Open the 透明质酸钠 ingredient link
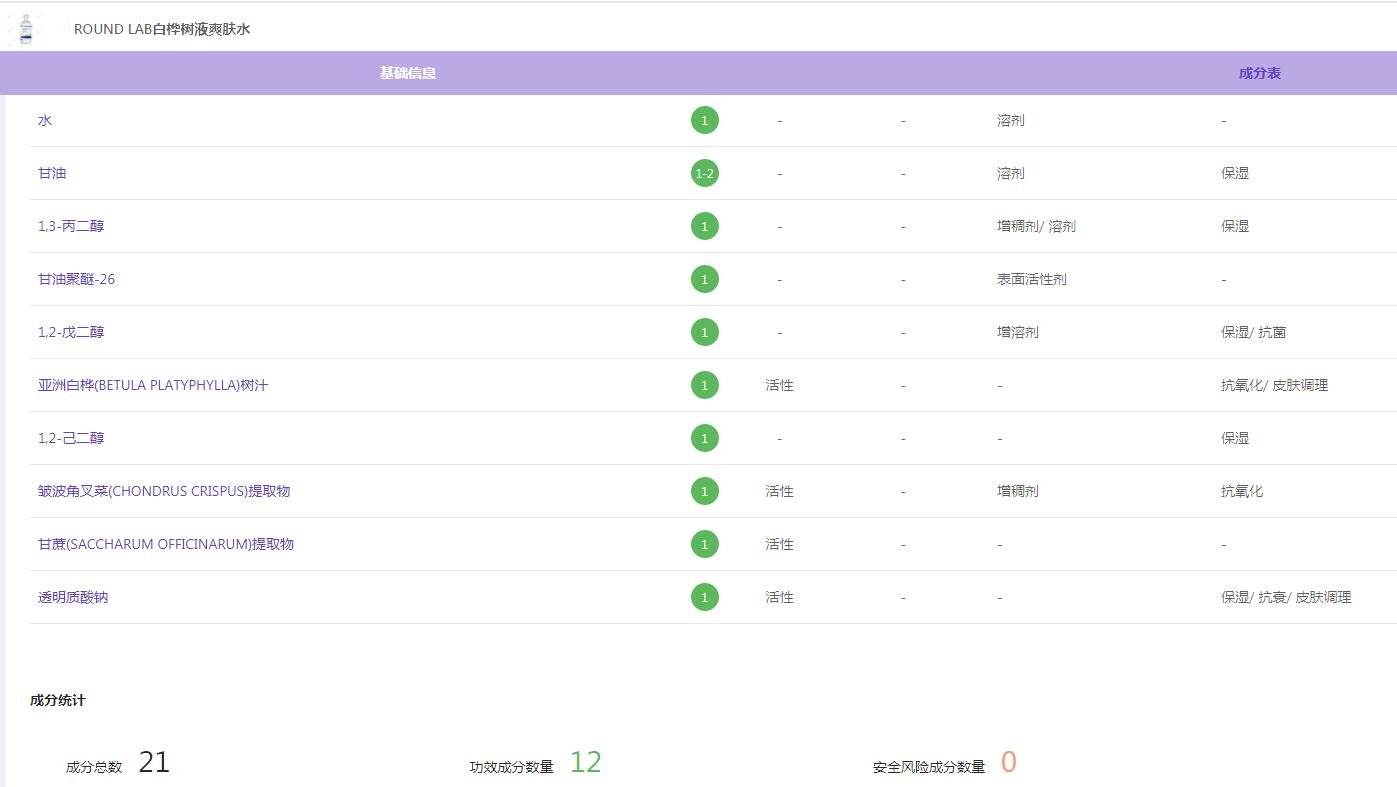The height and width of the screenshot is (787, 1397). point(73,597)
